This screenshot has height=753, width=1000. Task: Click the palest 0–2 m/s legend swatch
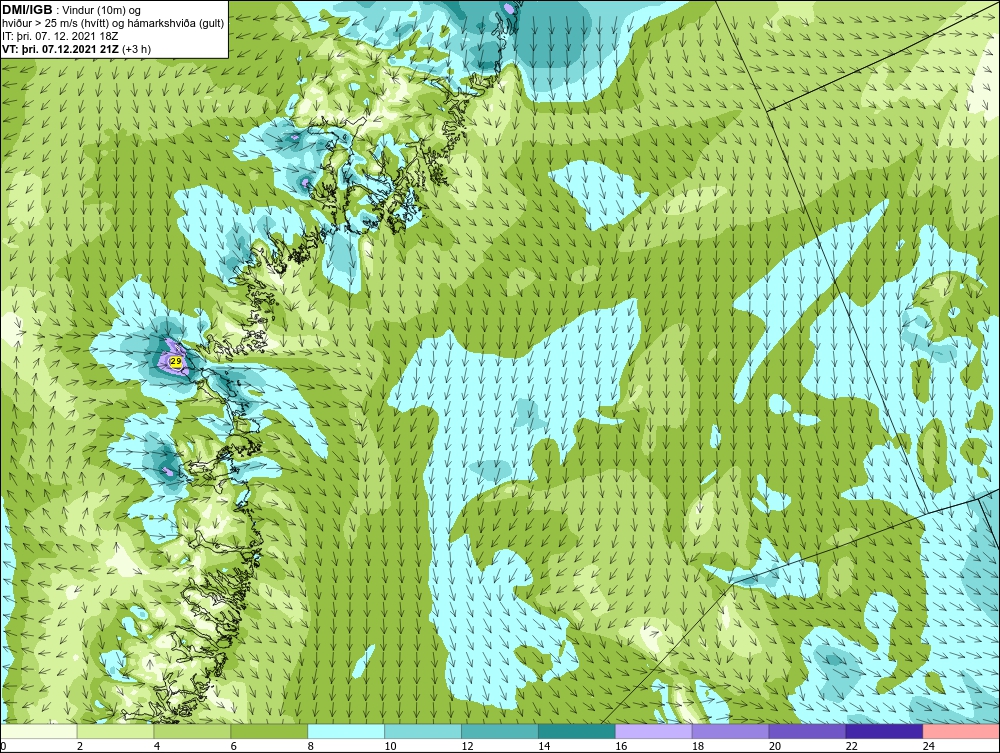[x=39, y=731]
